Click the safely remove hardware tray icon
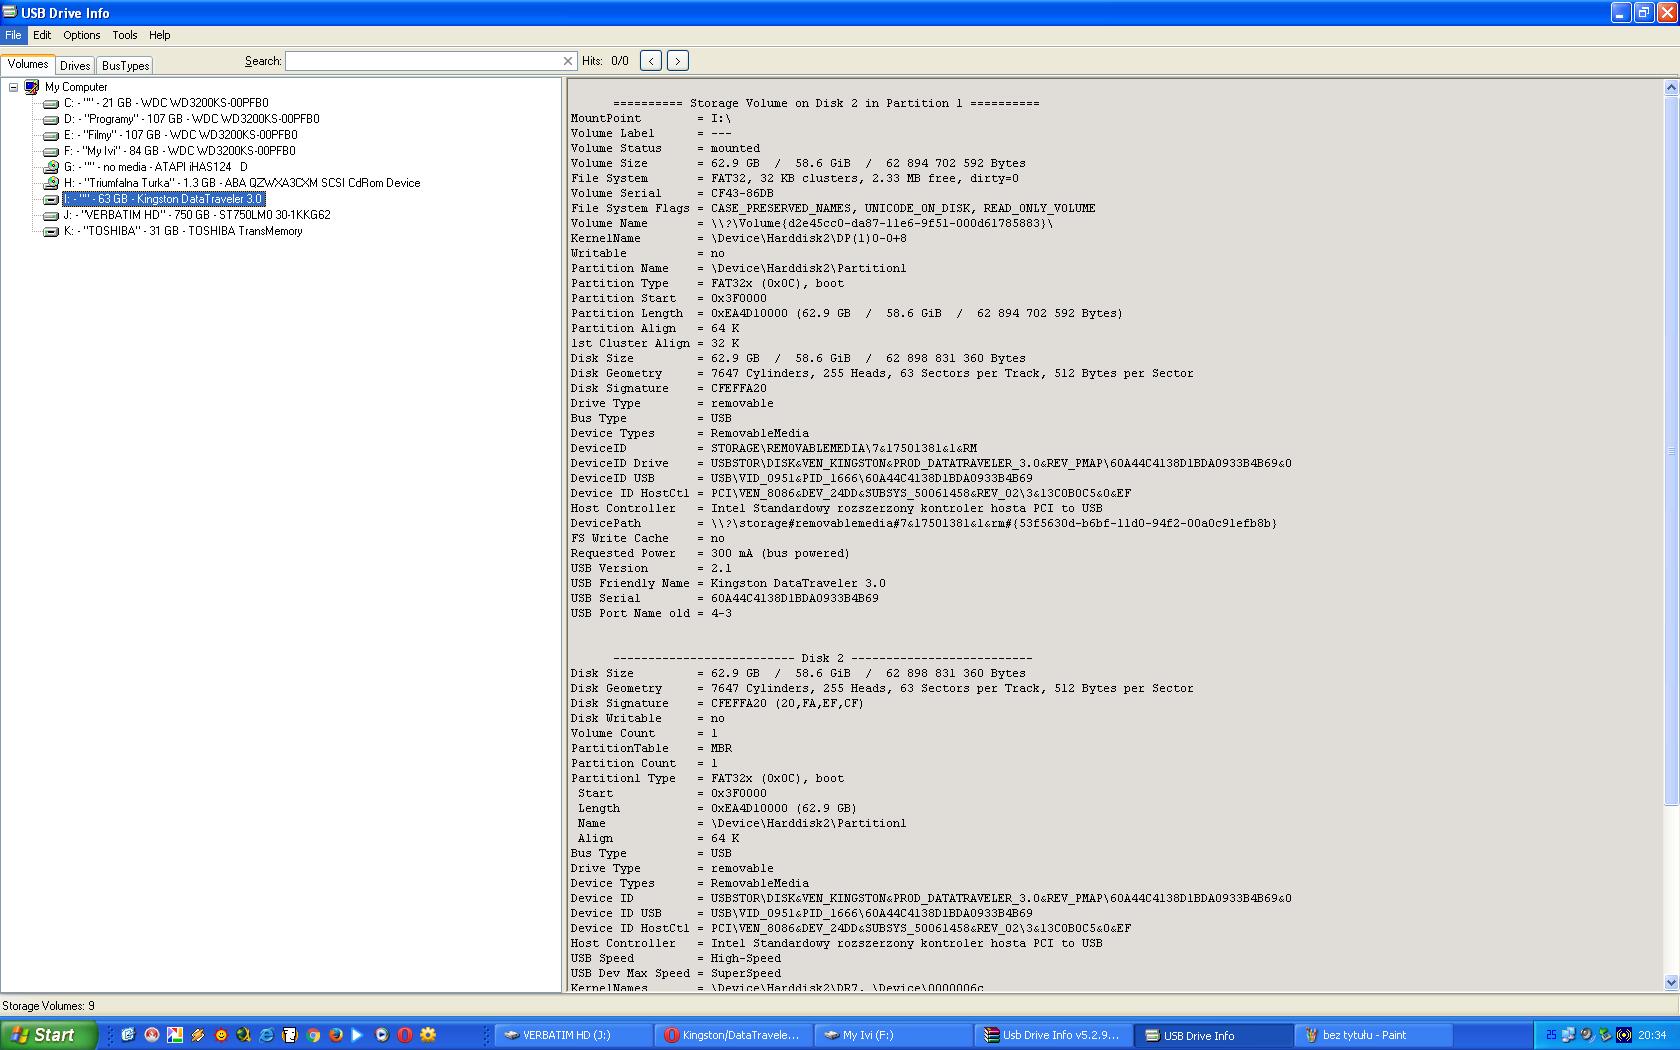This screenshot has width=1680, height=1050. 1605,1035
